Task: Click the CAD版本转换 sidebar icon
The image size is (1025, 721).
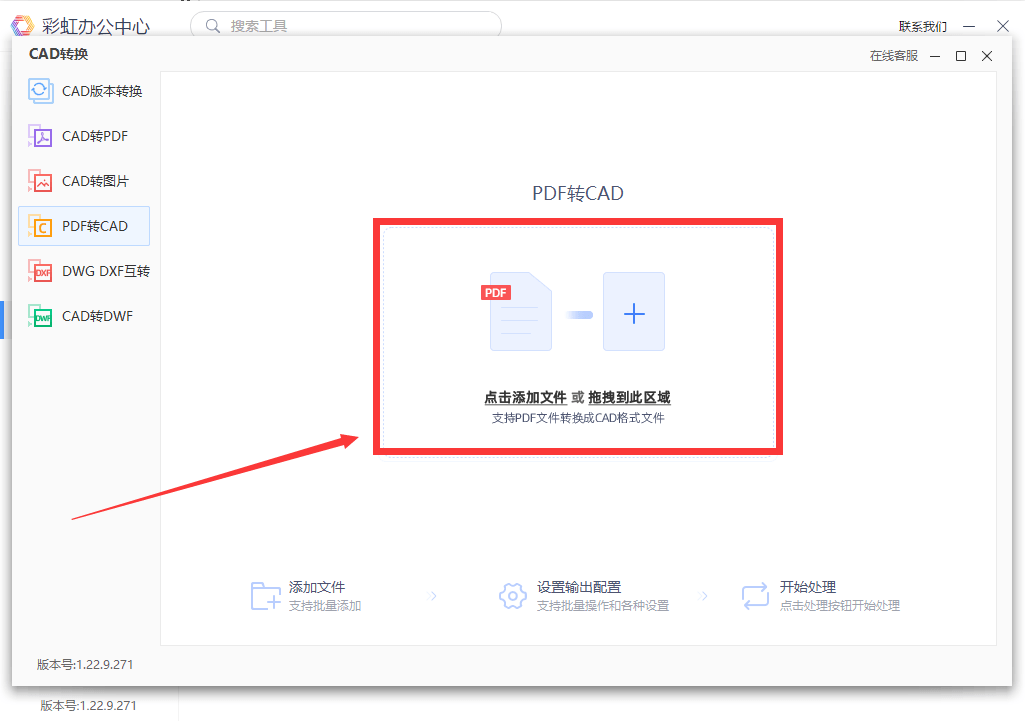Action: click(x=40, y=91)
